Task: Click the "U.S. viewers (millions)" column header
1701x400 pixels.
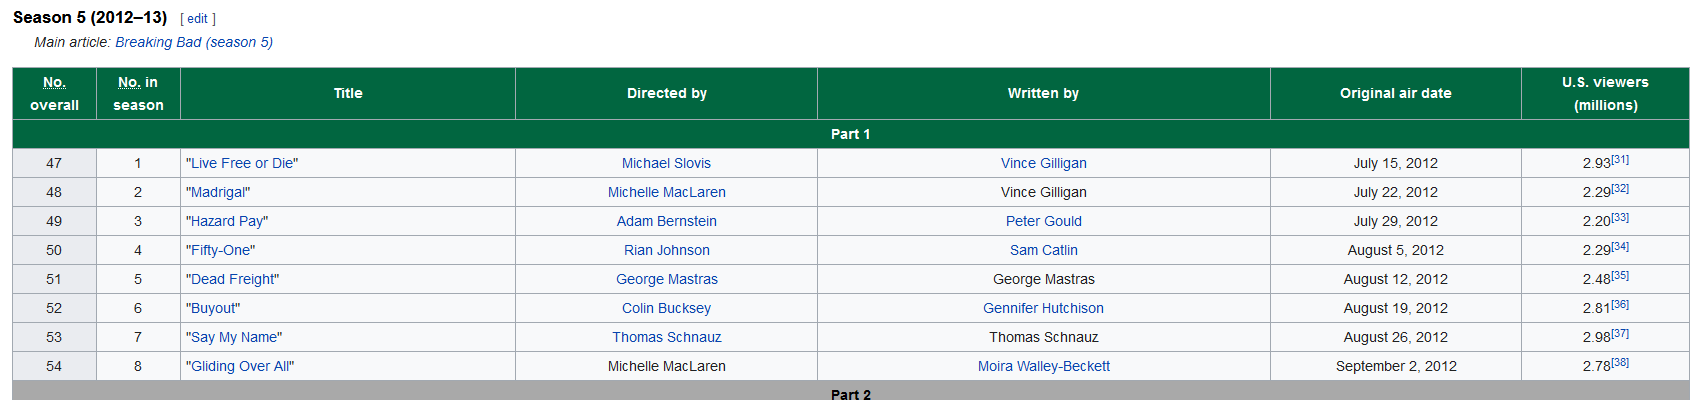Action: (x=1605, y=94)
